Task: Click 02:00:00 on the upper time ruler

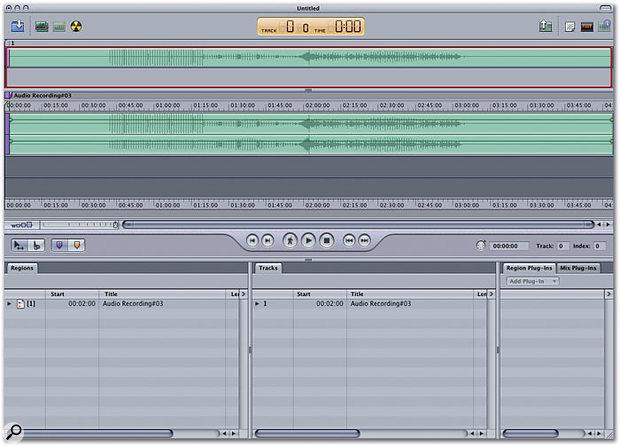Action: pos(317,106)
